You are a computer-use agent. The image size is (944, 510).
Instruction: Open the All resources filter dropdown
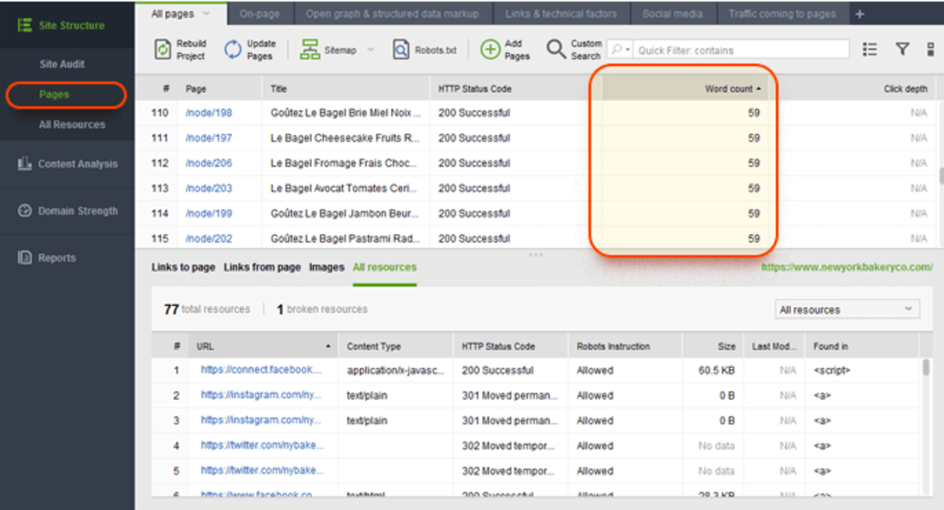847,310
